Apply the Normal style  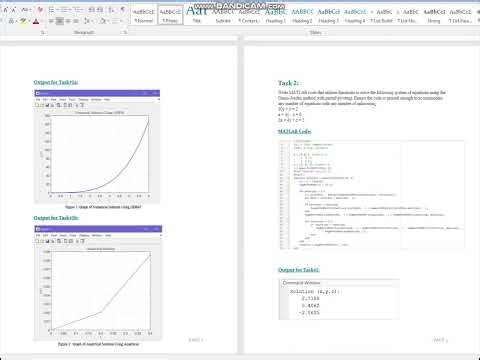(x=144, y=15)
